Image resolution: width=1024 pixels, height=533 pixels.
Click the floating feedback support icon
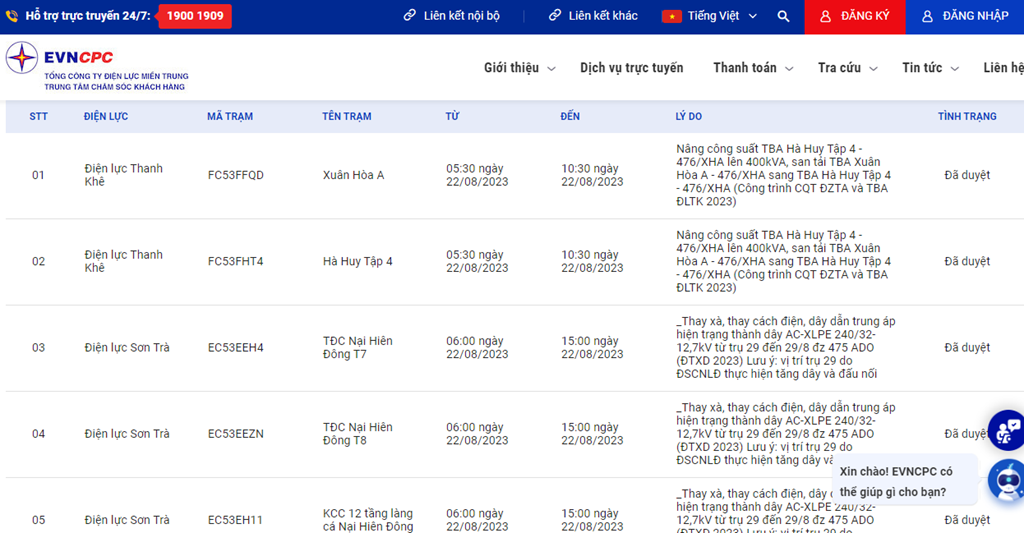[1007, 430]
